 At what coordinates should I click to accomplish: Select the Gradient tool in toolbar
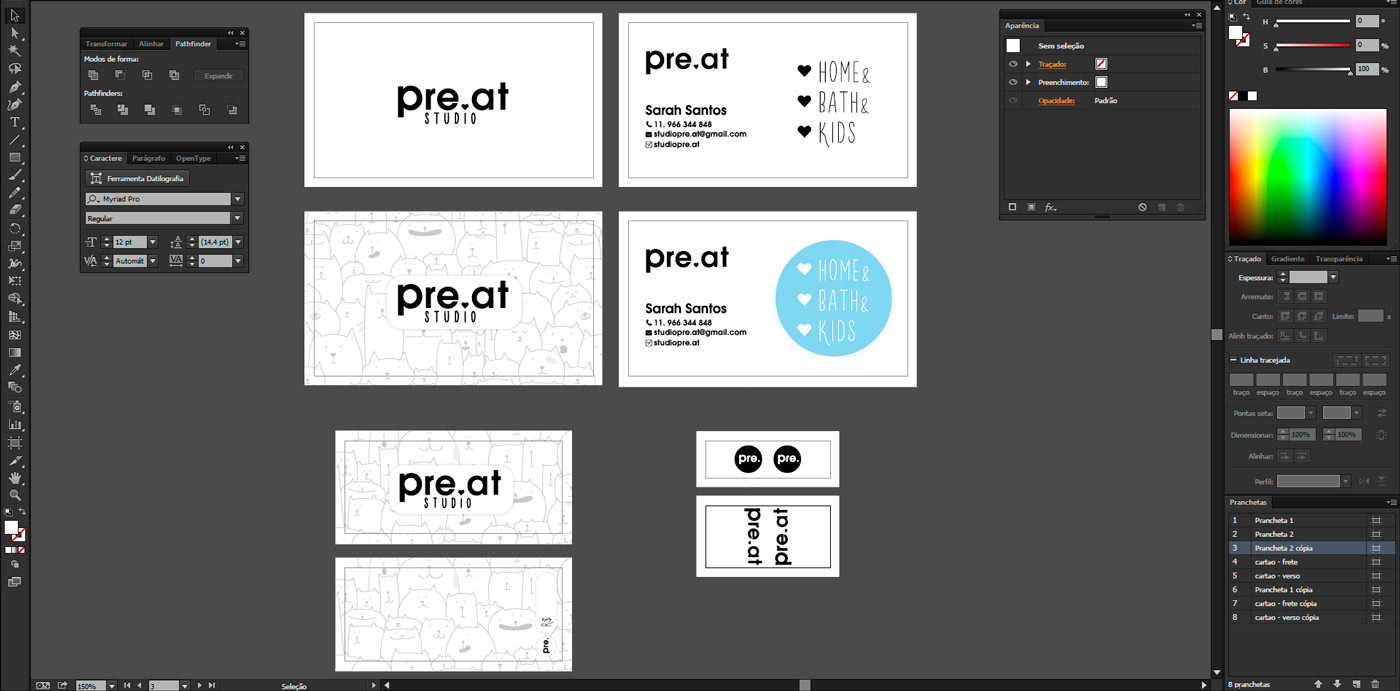coord(15,352)
